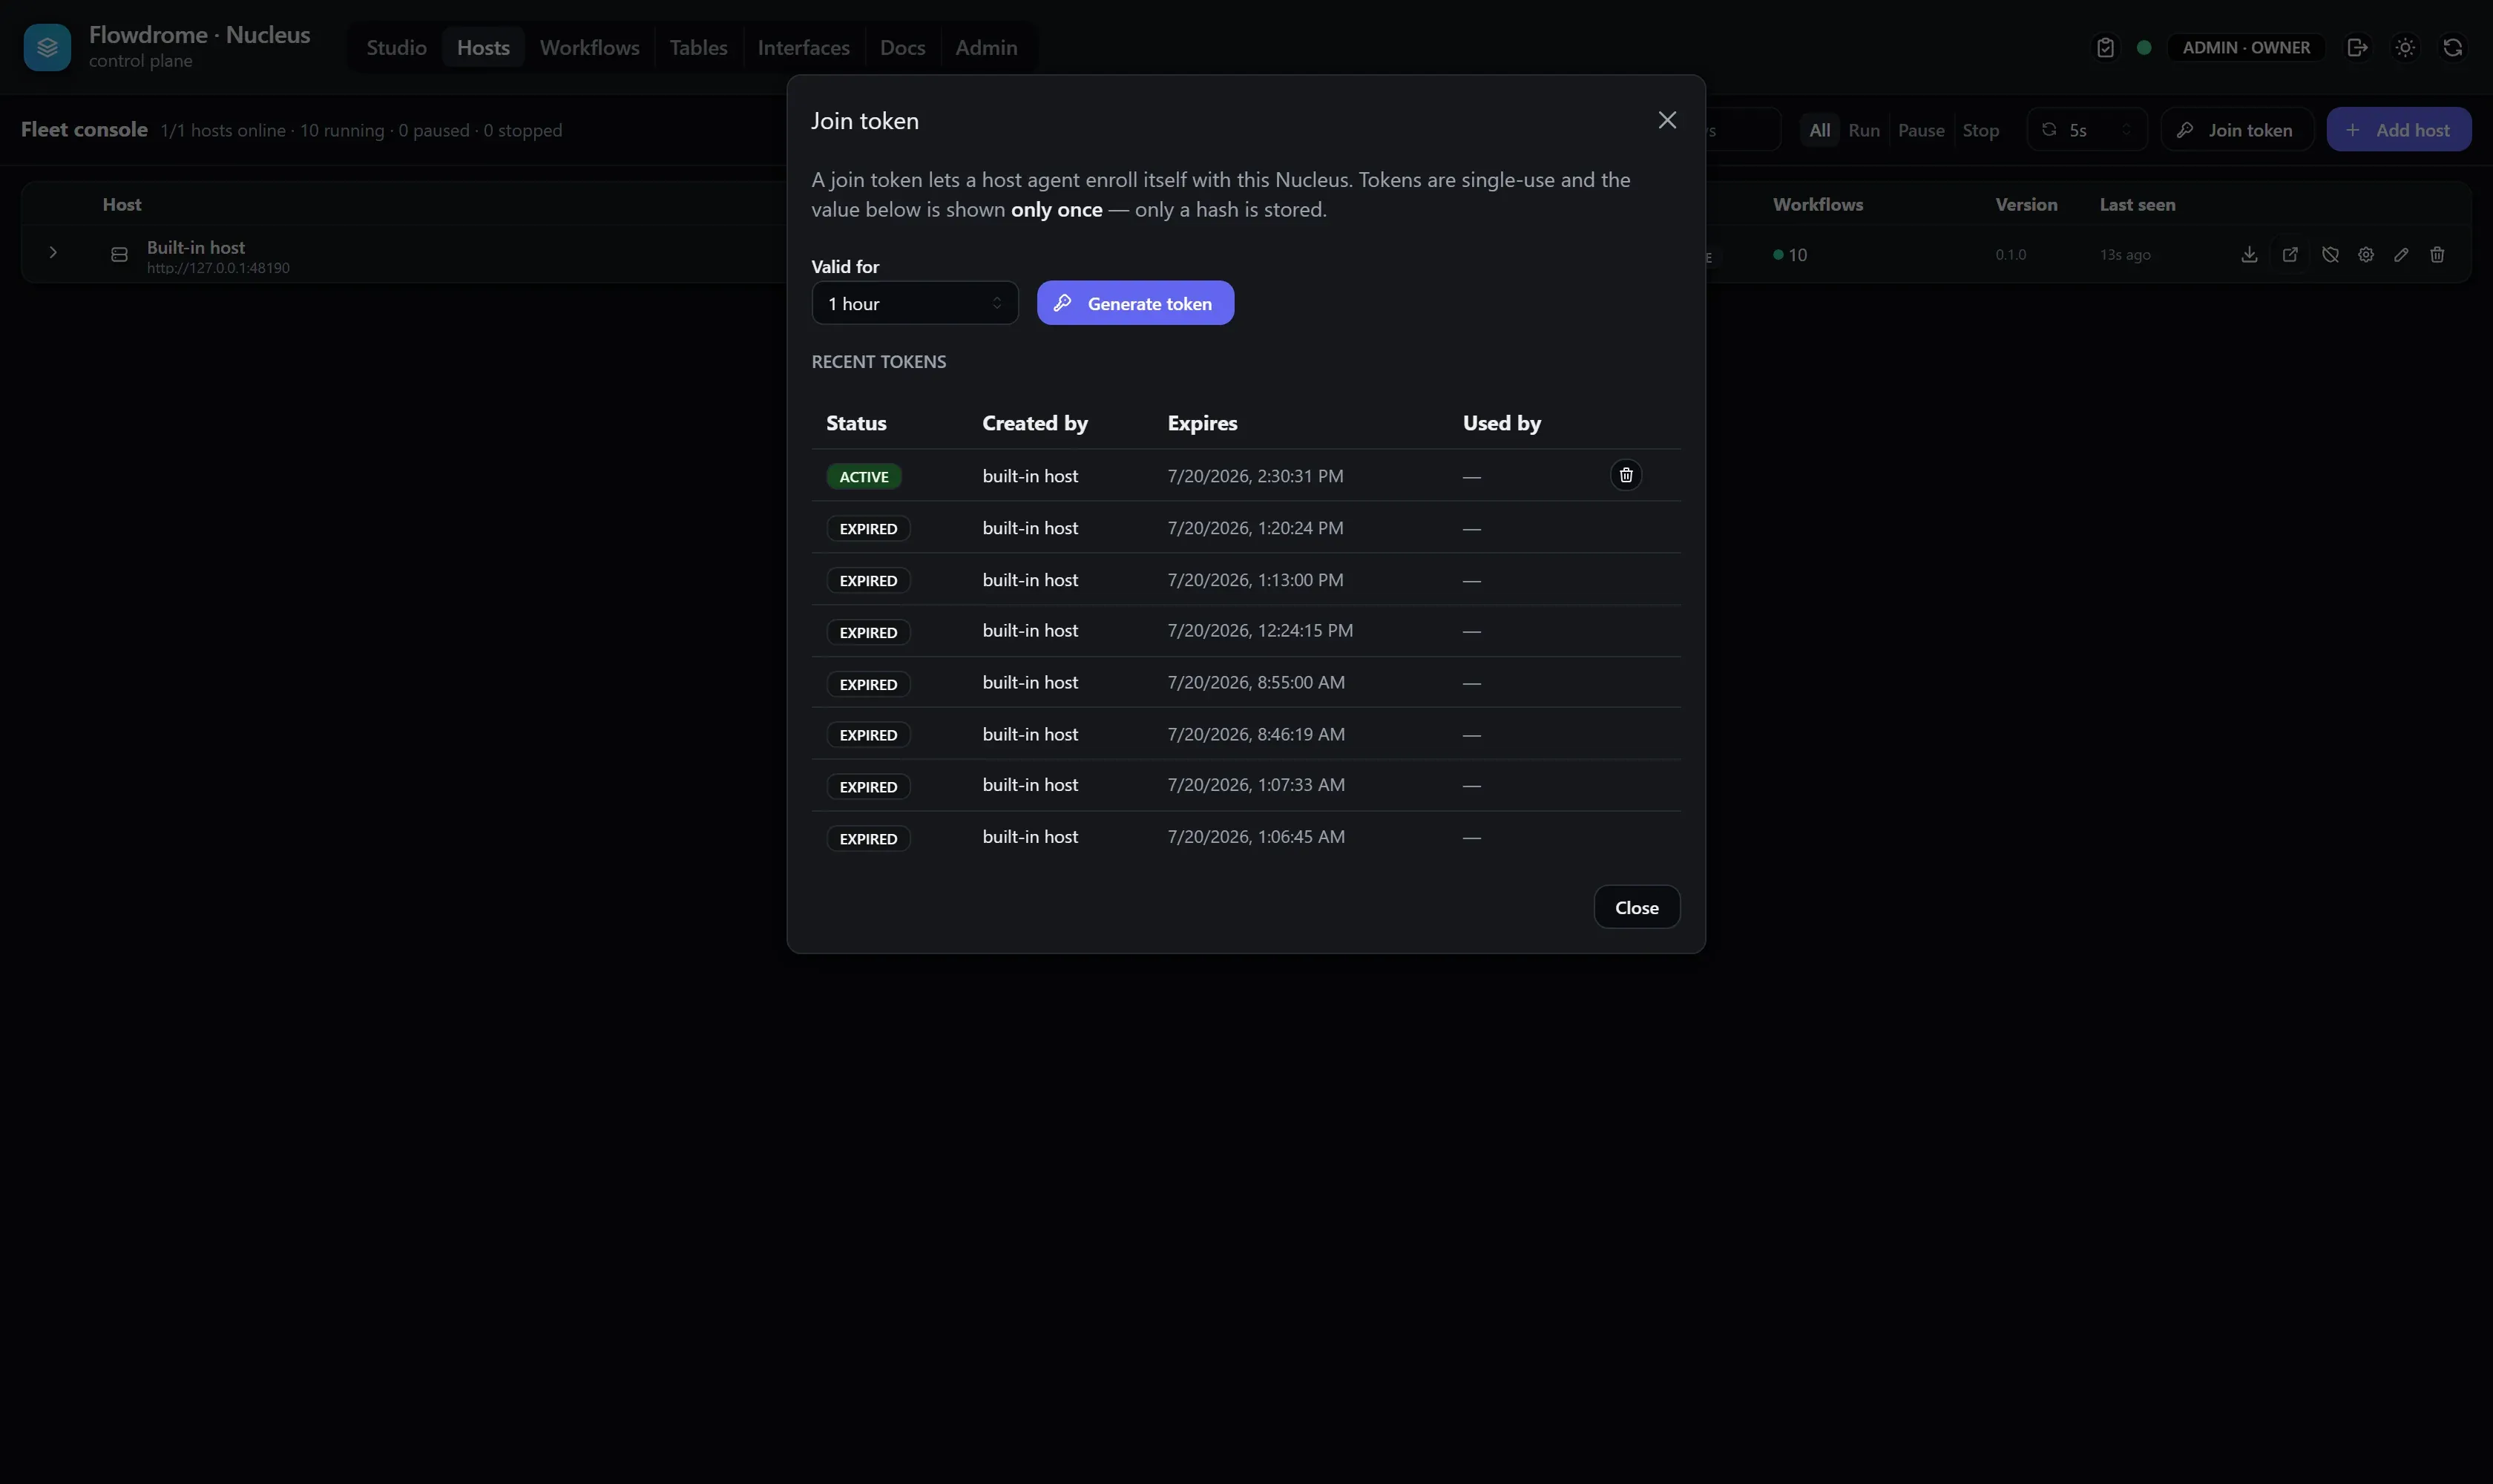Click expiry 7/20/2026, 8:55:00 AM

(1256, 683)
